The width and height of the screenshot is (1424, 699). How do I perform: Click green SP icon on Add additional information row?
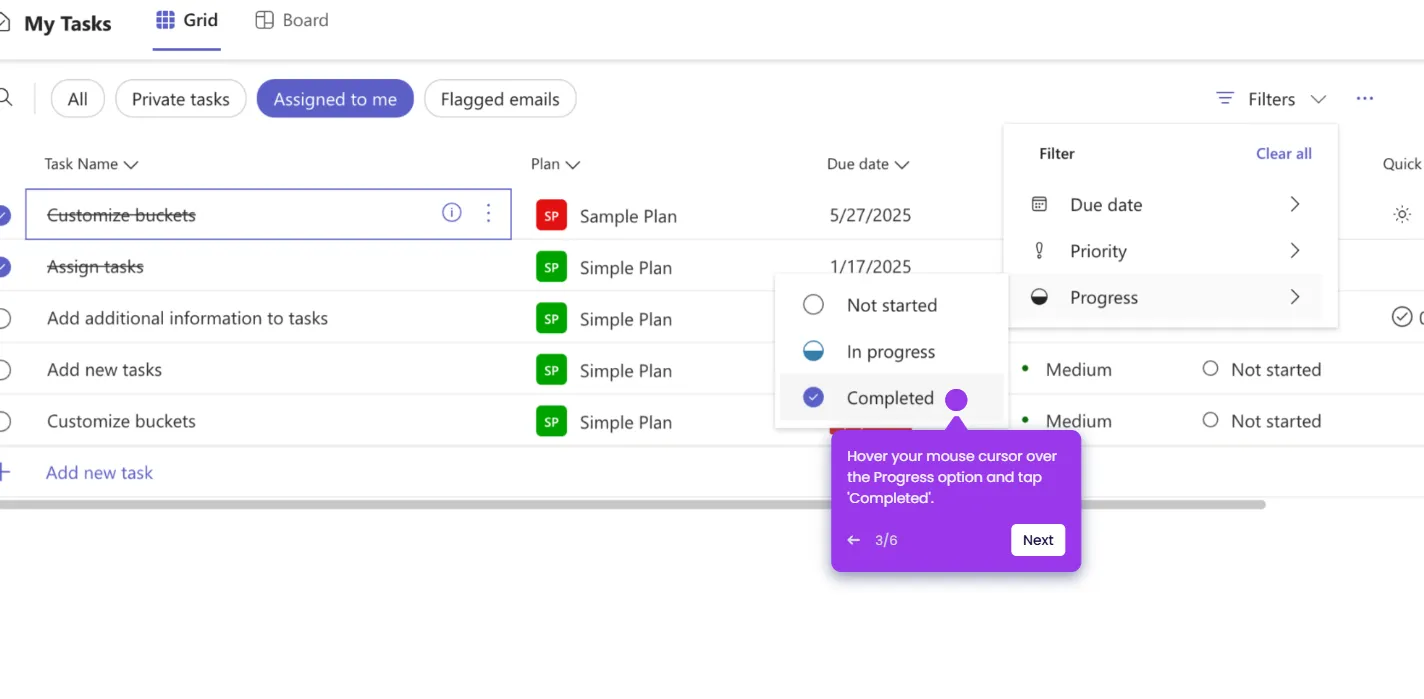point(551,318)
